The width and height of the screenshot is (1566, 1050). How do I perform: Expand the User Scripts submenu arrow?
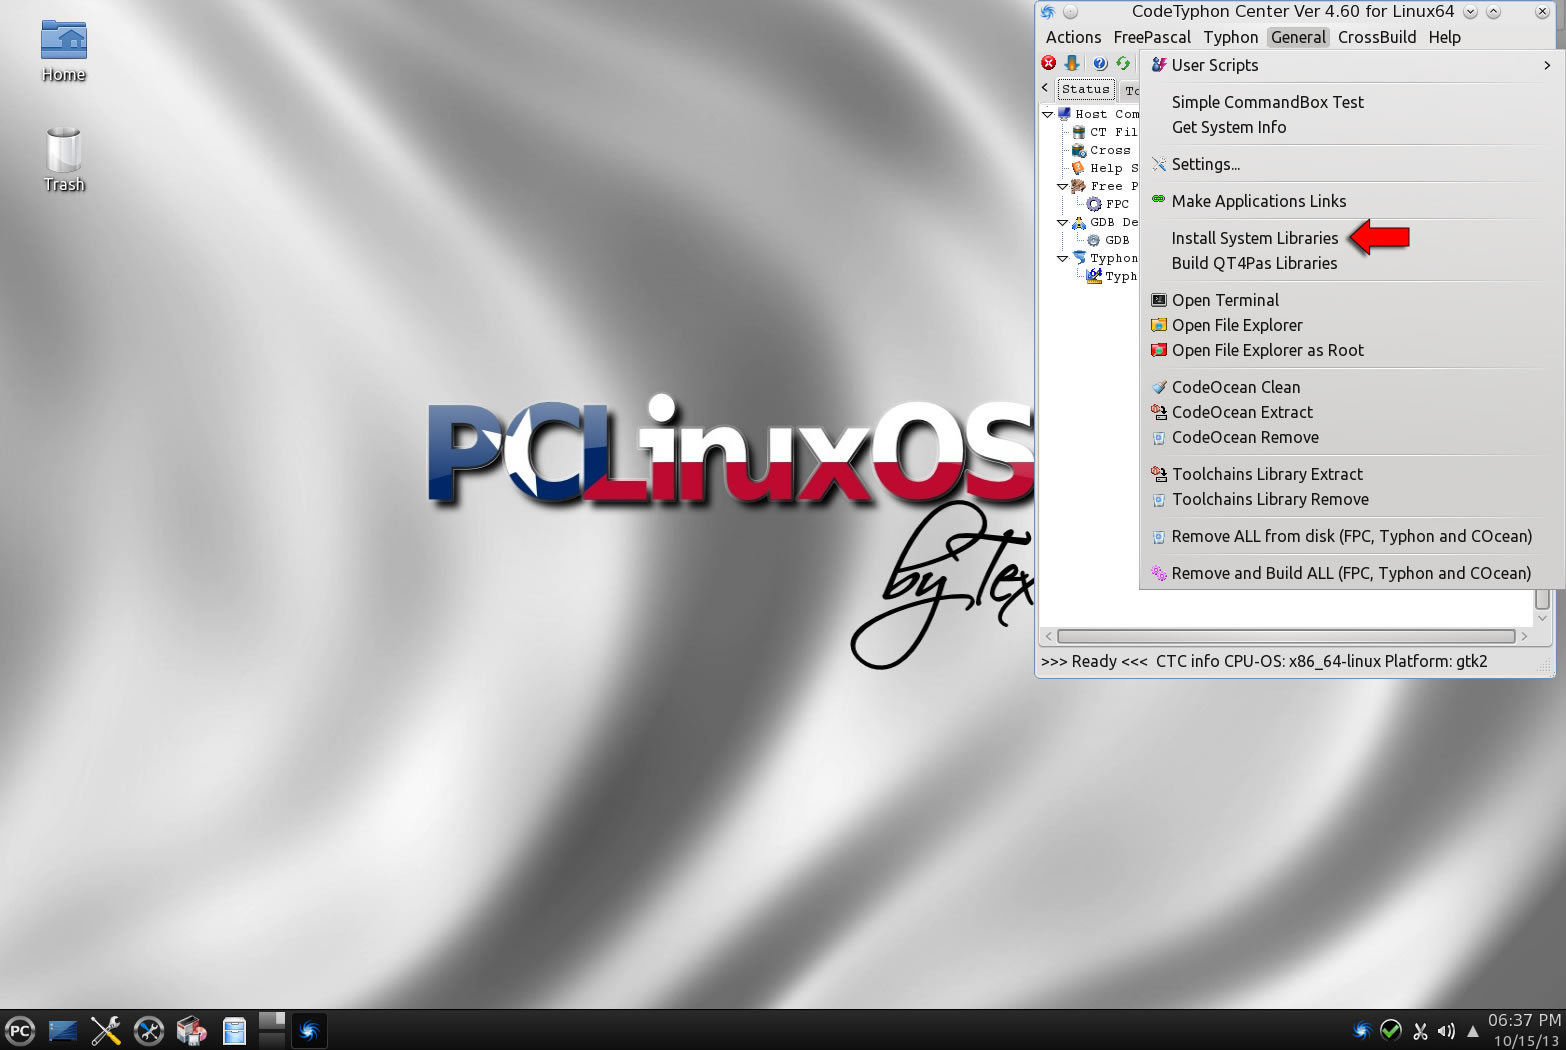pos(1547,65)
